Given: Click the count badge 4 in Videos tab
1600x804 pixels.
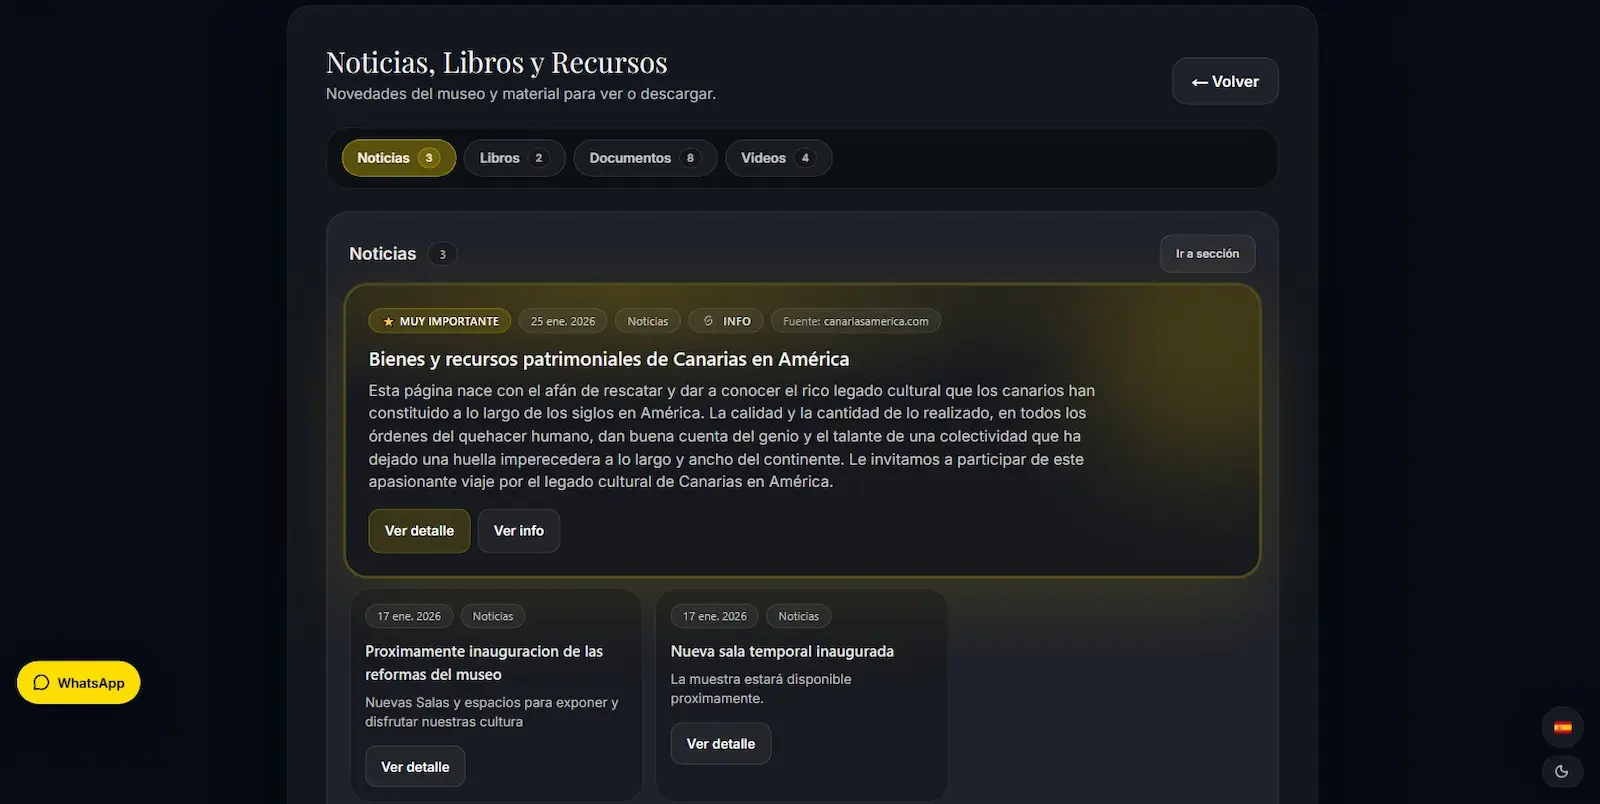Looking at the screenshot, I should tap(805, 158).
